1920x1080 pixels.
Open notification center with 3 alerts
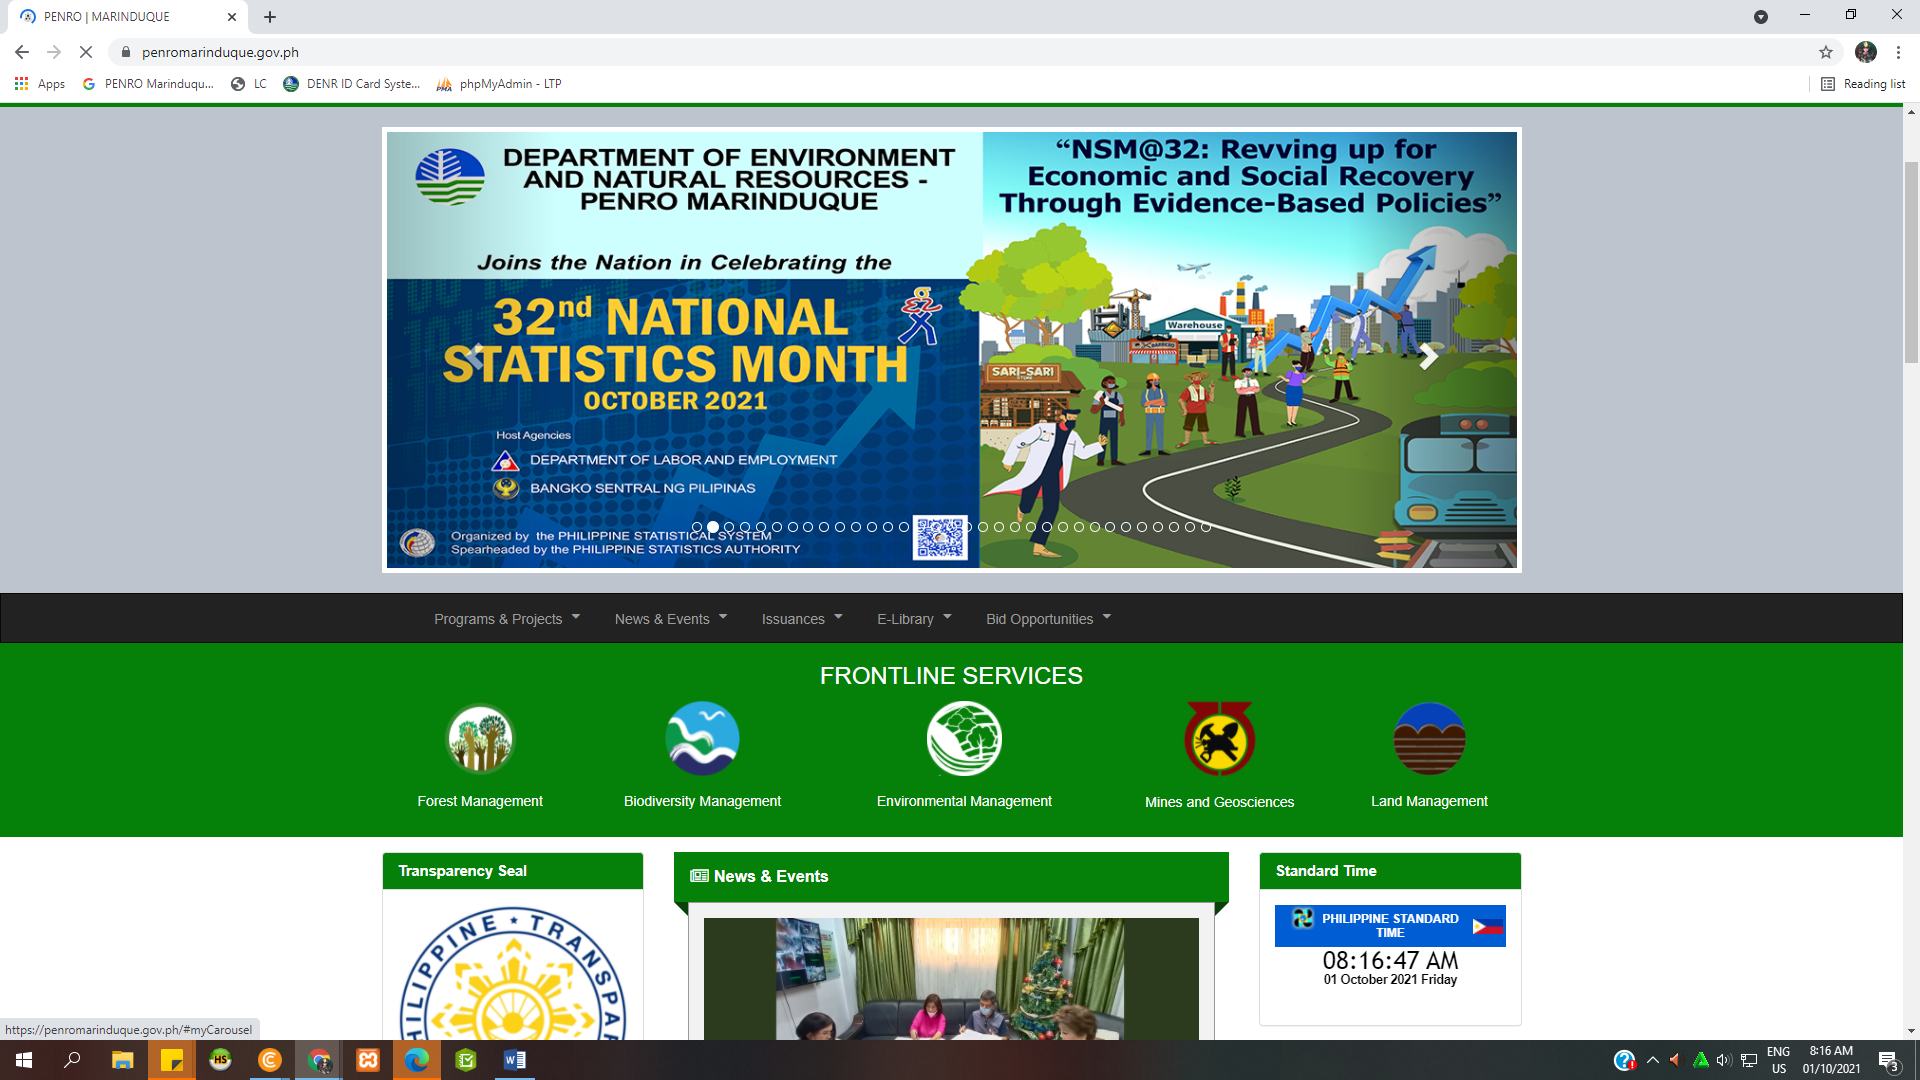1888,1061
